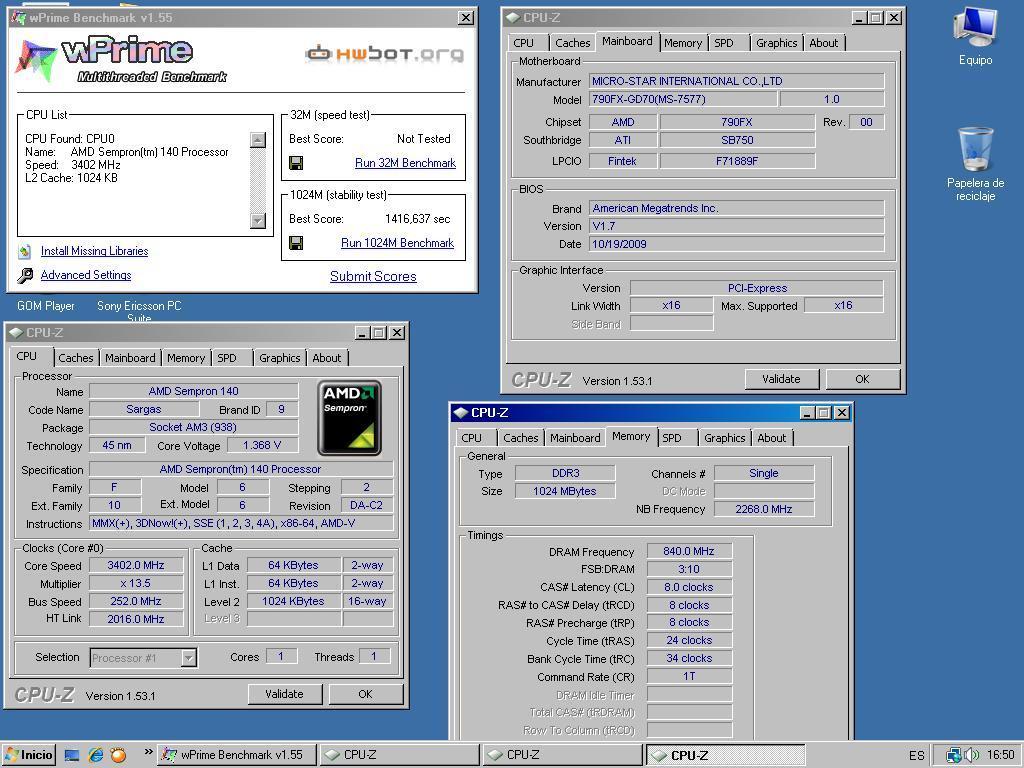Click the volume speaker tray icon
Image resolution: width=1024 pixels, height=768 pixels.
(x=972, y=755)
